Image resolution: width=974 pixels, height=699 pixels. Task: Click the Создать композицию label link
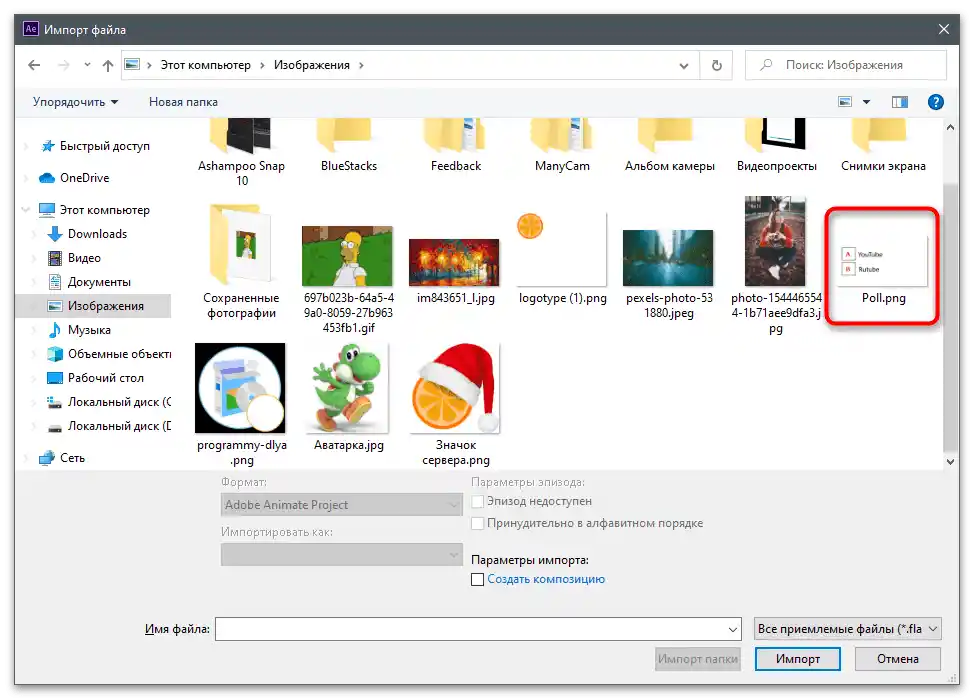(x=546, y=579)
